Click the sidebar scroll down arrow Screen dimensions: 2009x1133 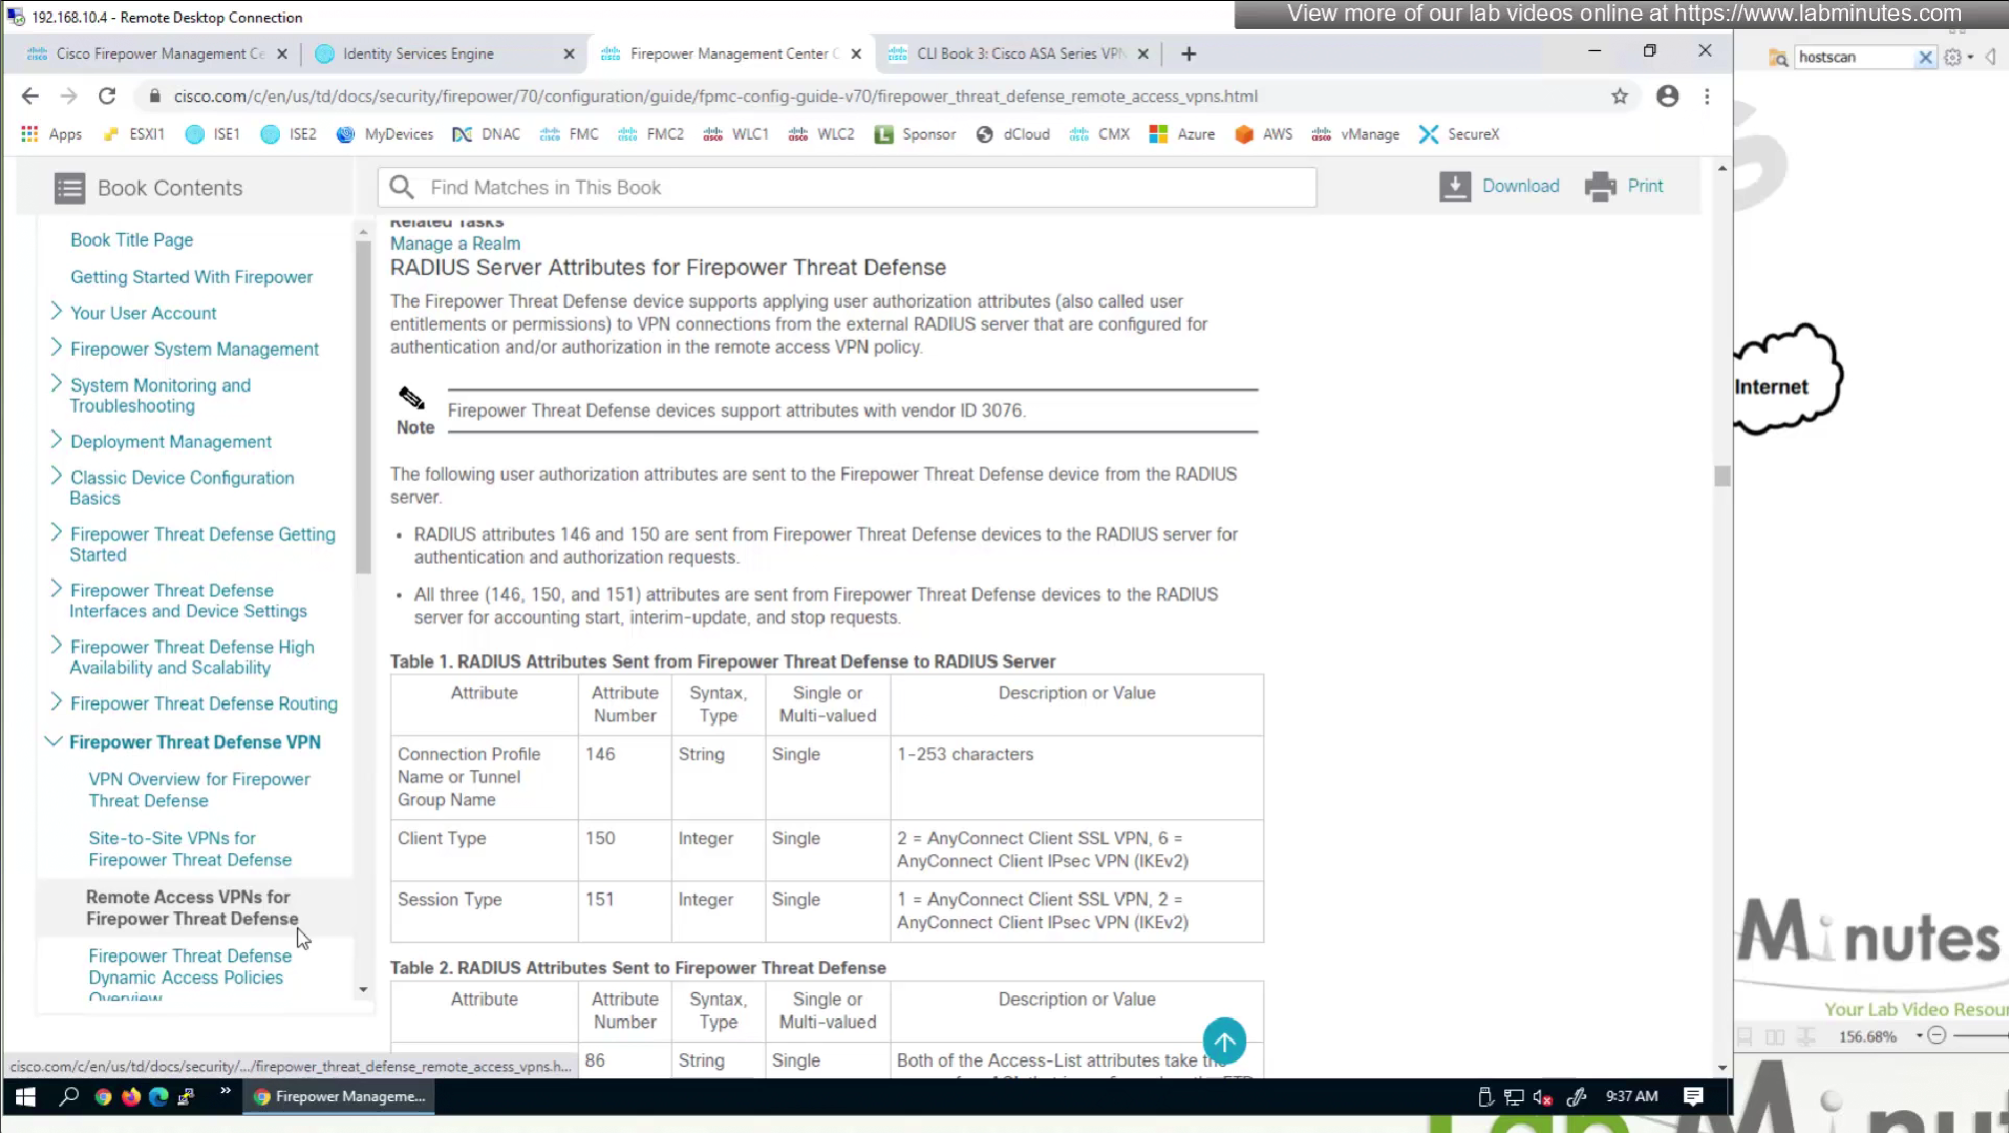(x=363, y=989)
